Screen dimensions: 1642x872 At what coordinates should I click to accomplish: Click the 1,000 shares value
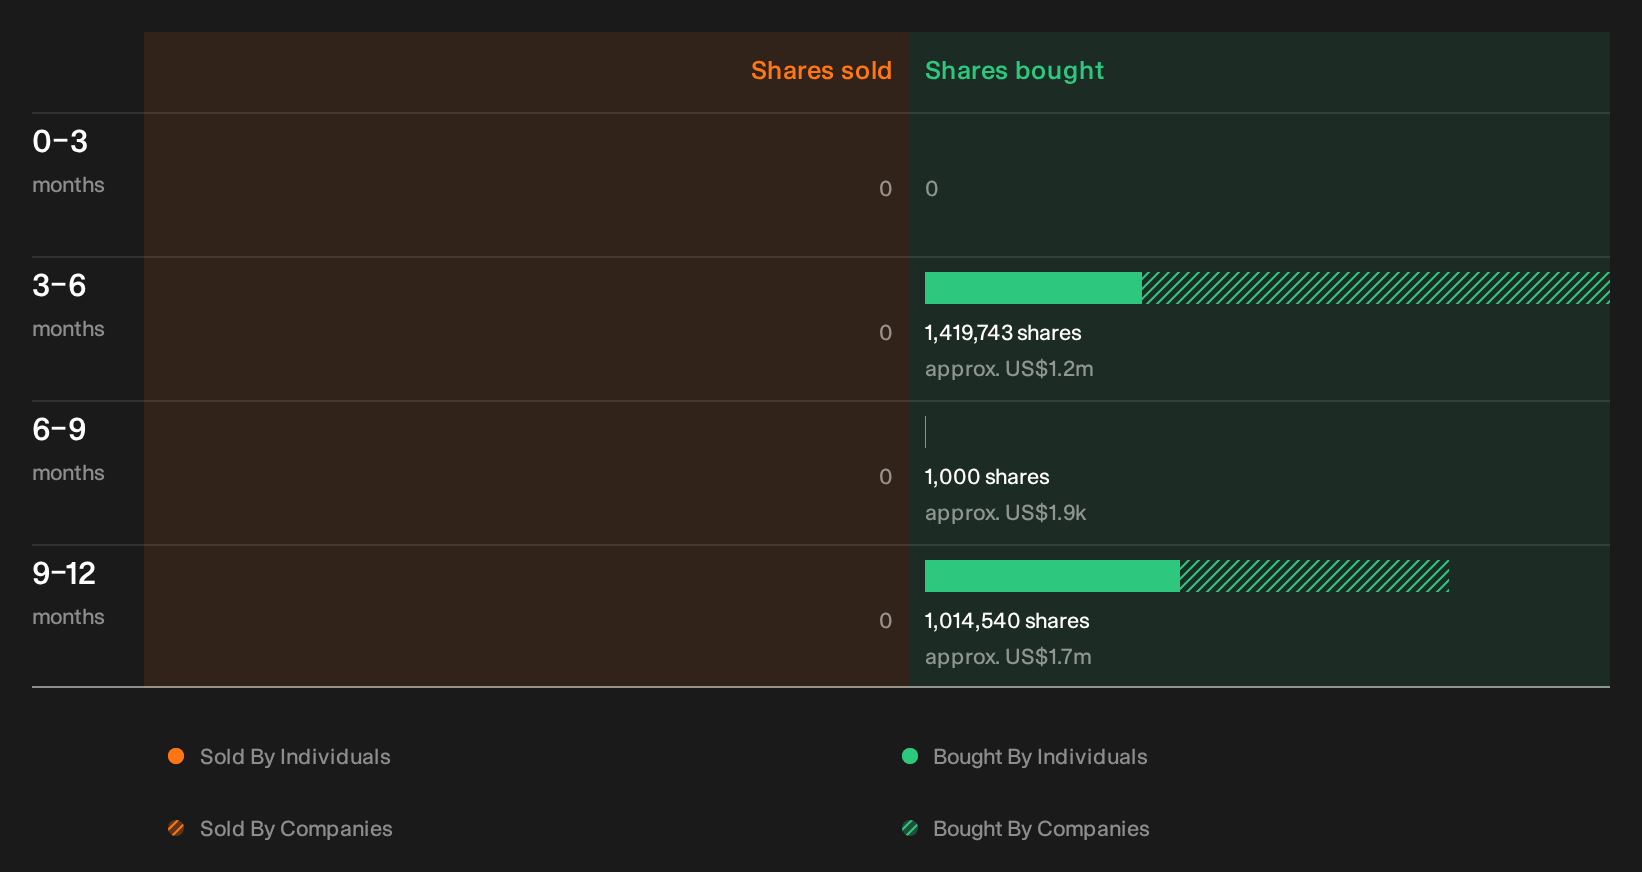tap(987, 477)
